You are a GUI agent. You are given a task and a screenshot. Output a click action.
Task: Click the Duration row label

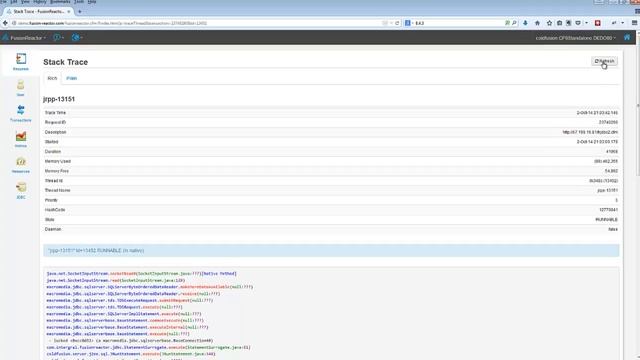(53, 151)
